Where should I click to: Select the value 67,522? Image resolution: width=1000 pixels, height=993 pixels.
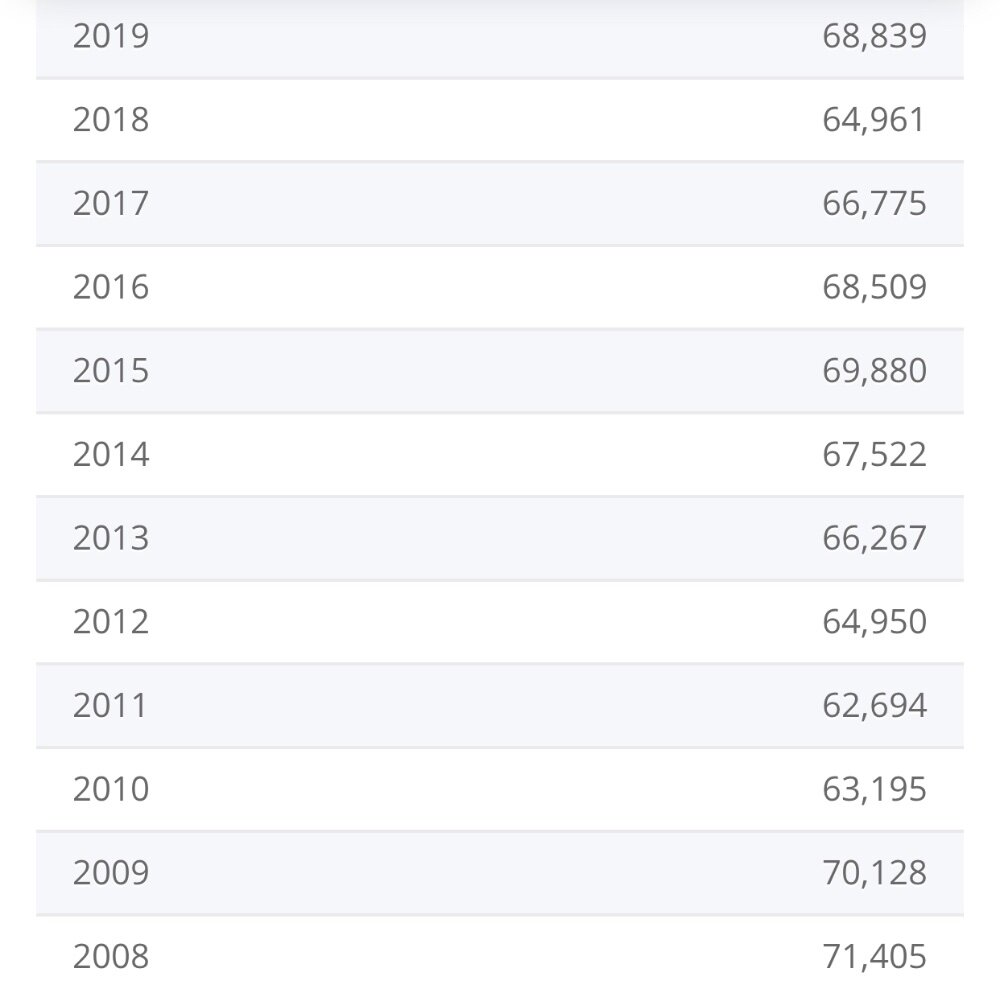tap(874, 455)
